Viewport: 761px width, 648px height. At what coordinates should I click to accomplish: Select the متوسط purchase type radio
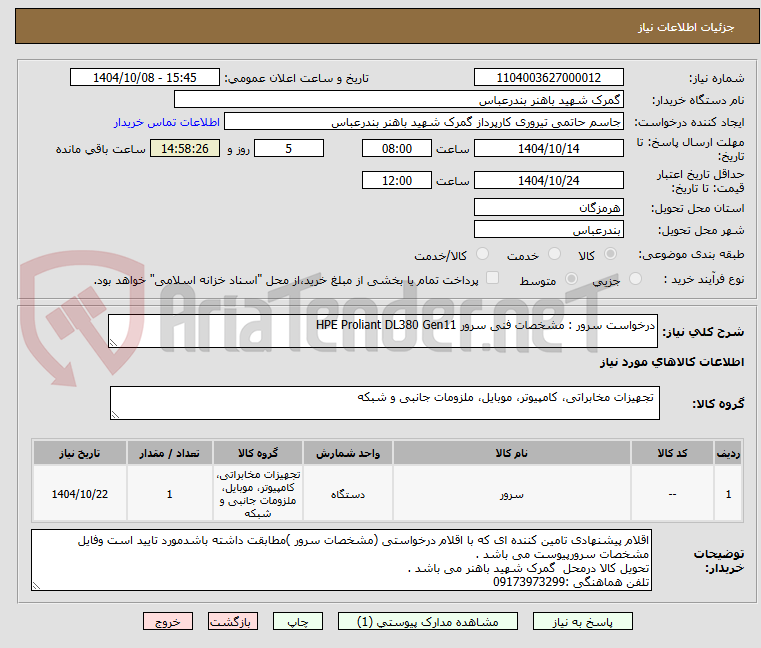pyautogui.click(x=571, y=279)
